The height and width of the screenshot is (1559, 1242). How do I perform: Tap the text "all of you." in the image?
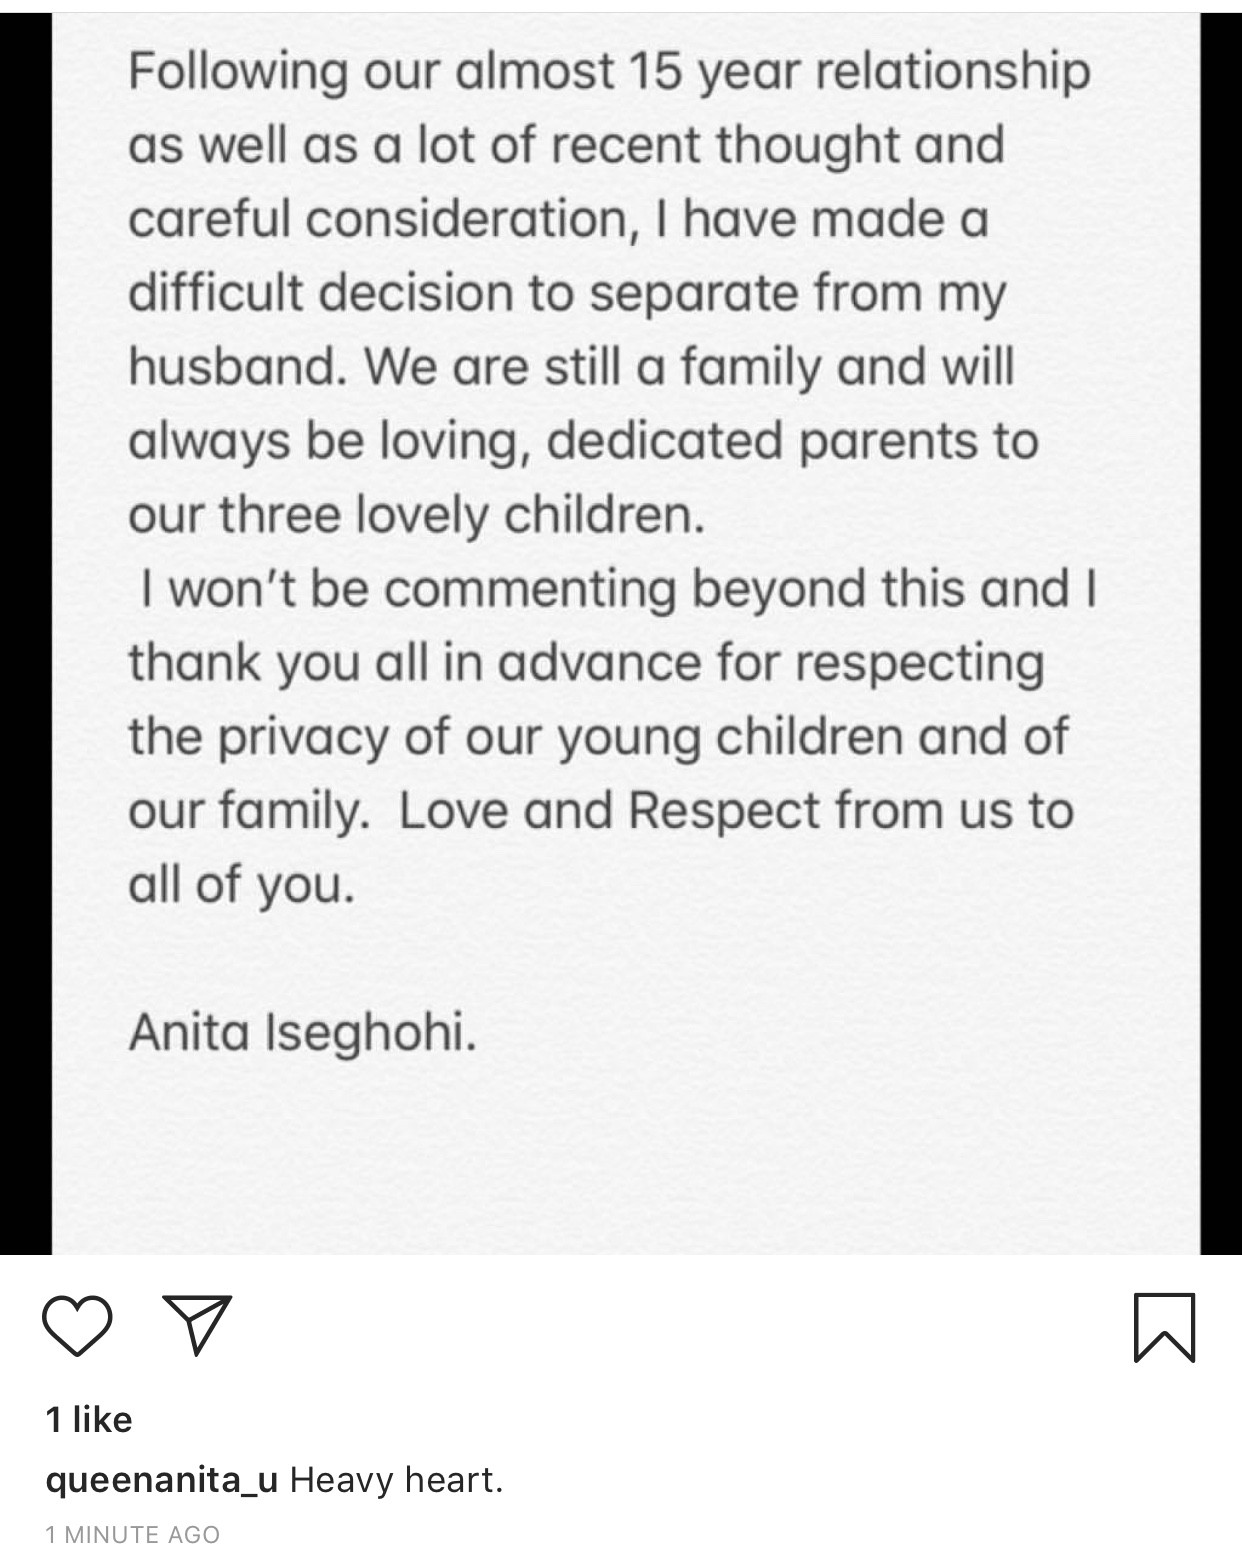241,885
